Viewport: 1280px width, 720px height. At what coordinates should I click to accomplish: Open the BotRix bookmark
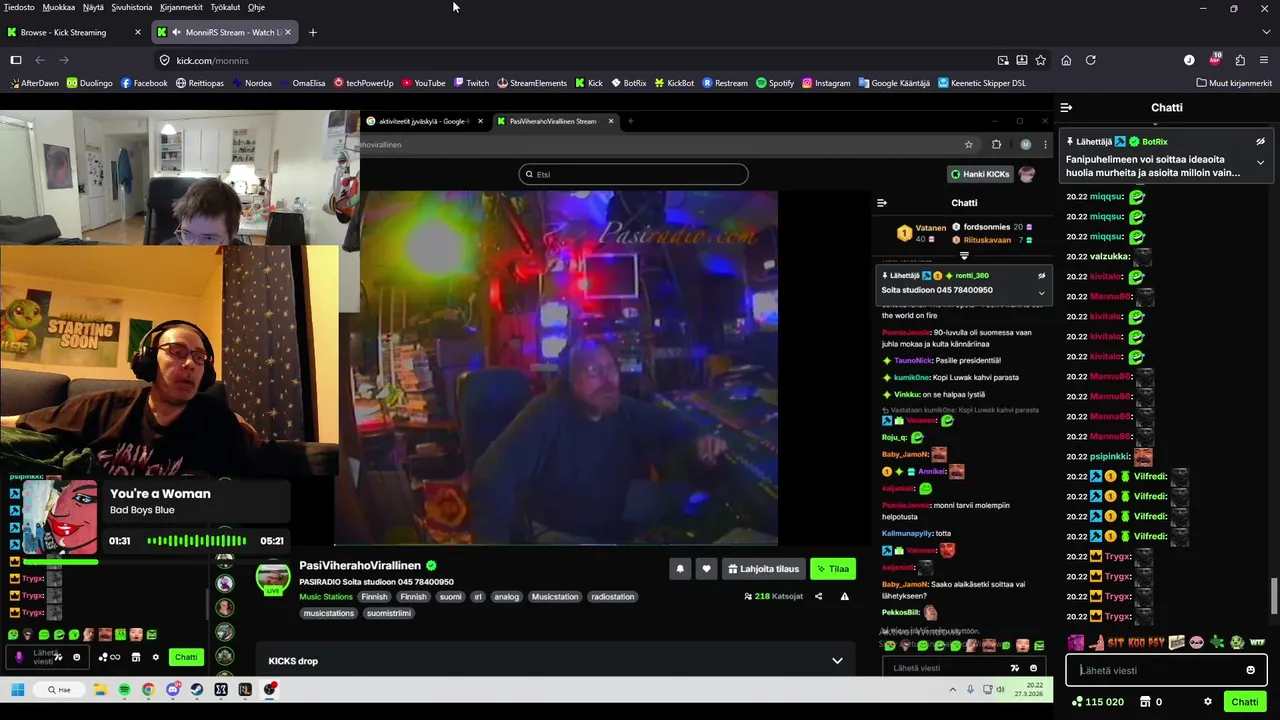(628, 83)
